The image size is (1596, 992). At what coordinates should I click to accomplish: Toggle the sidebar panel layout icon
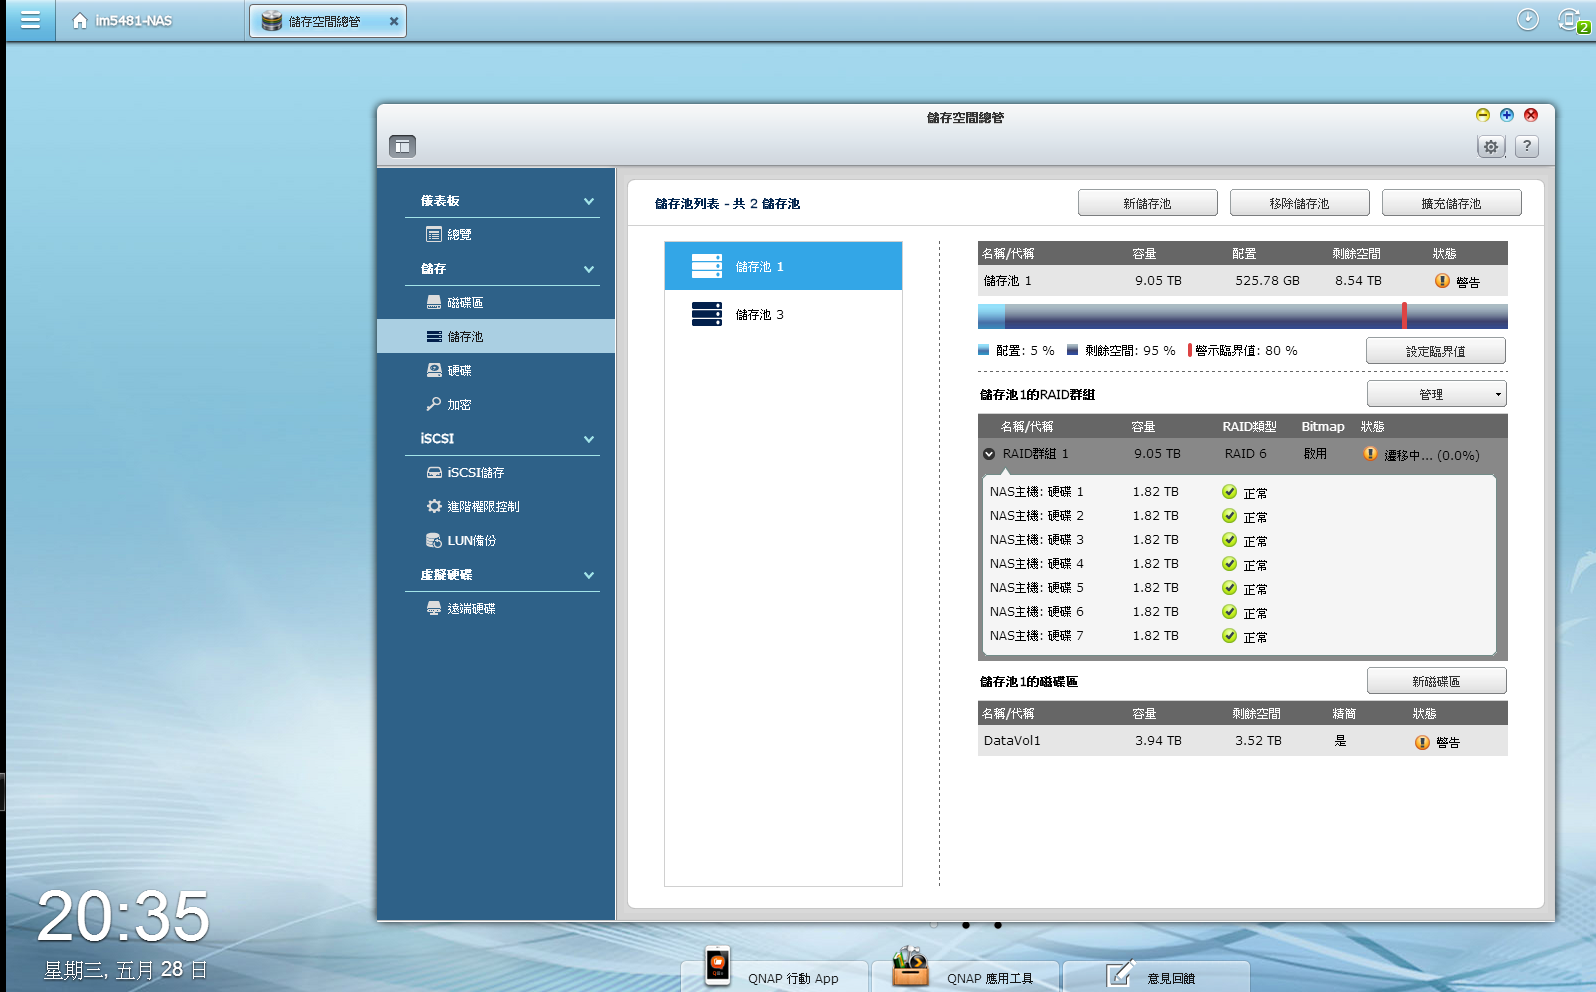[x=402, y=146]
